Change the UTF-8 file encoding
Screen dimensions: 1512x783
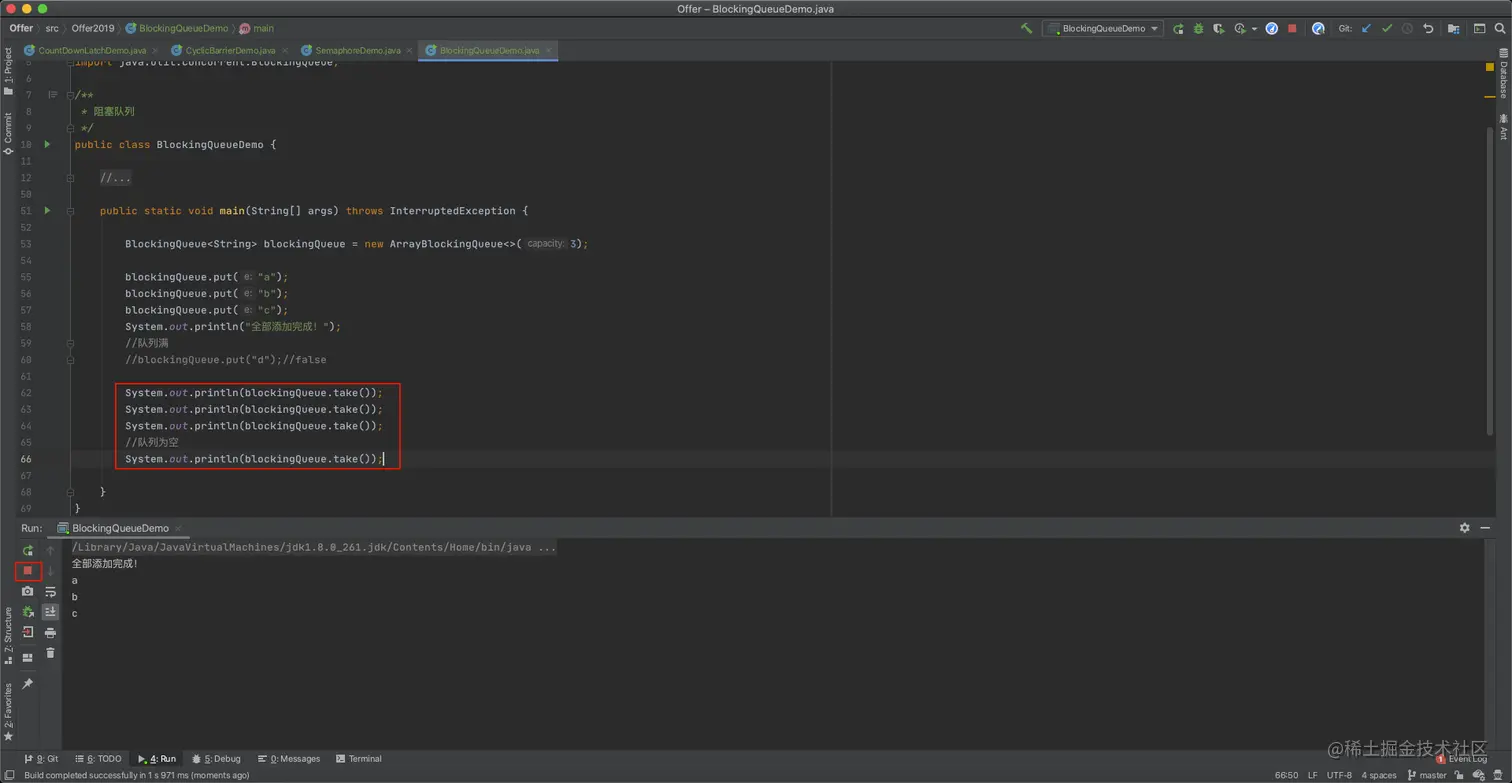1340,775
